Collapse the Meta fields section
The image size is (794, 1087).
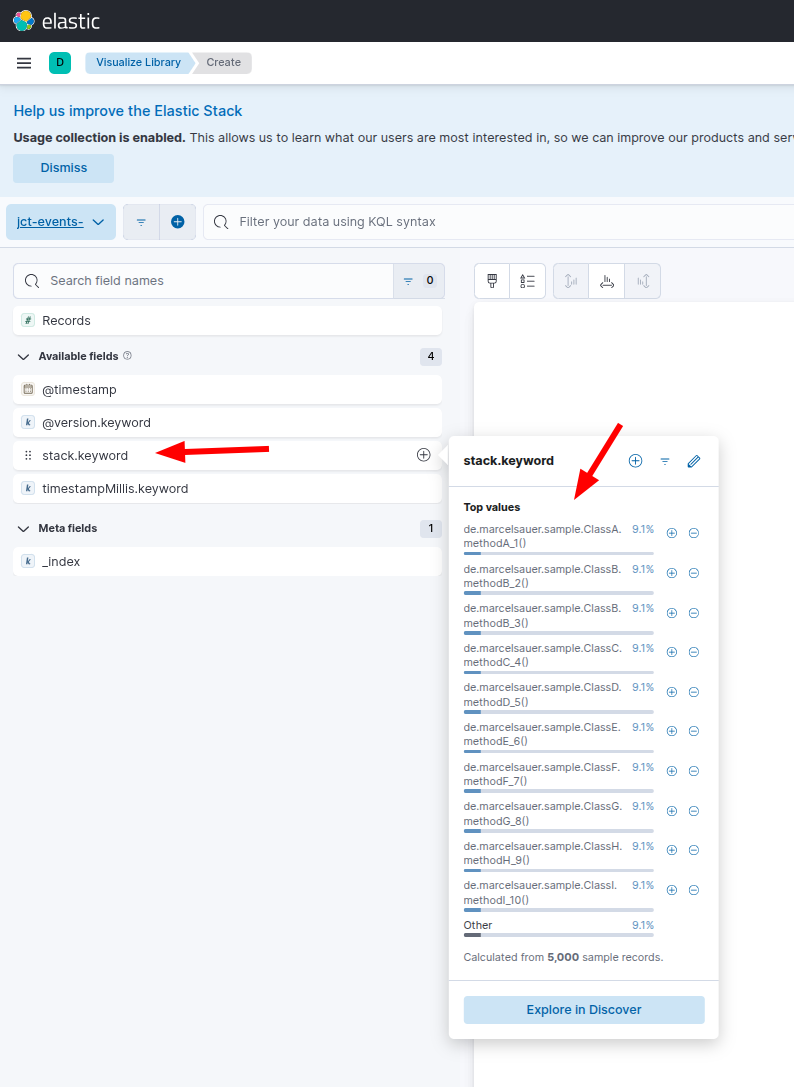[x=24, y=529]
